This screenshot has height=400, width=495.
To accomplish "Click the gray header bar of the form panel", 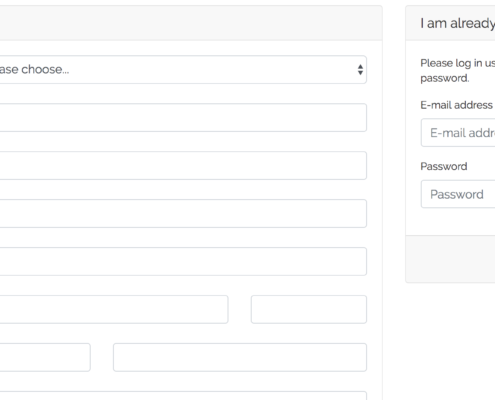I will (191, 23).
